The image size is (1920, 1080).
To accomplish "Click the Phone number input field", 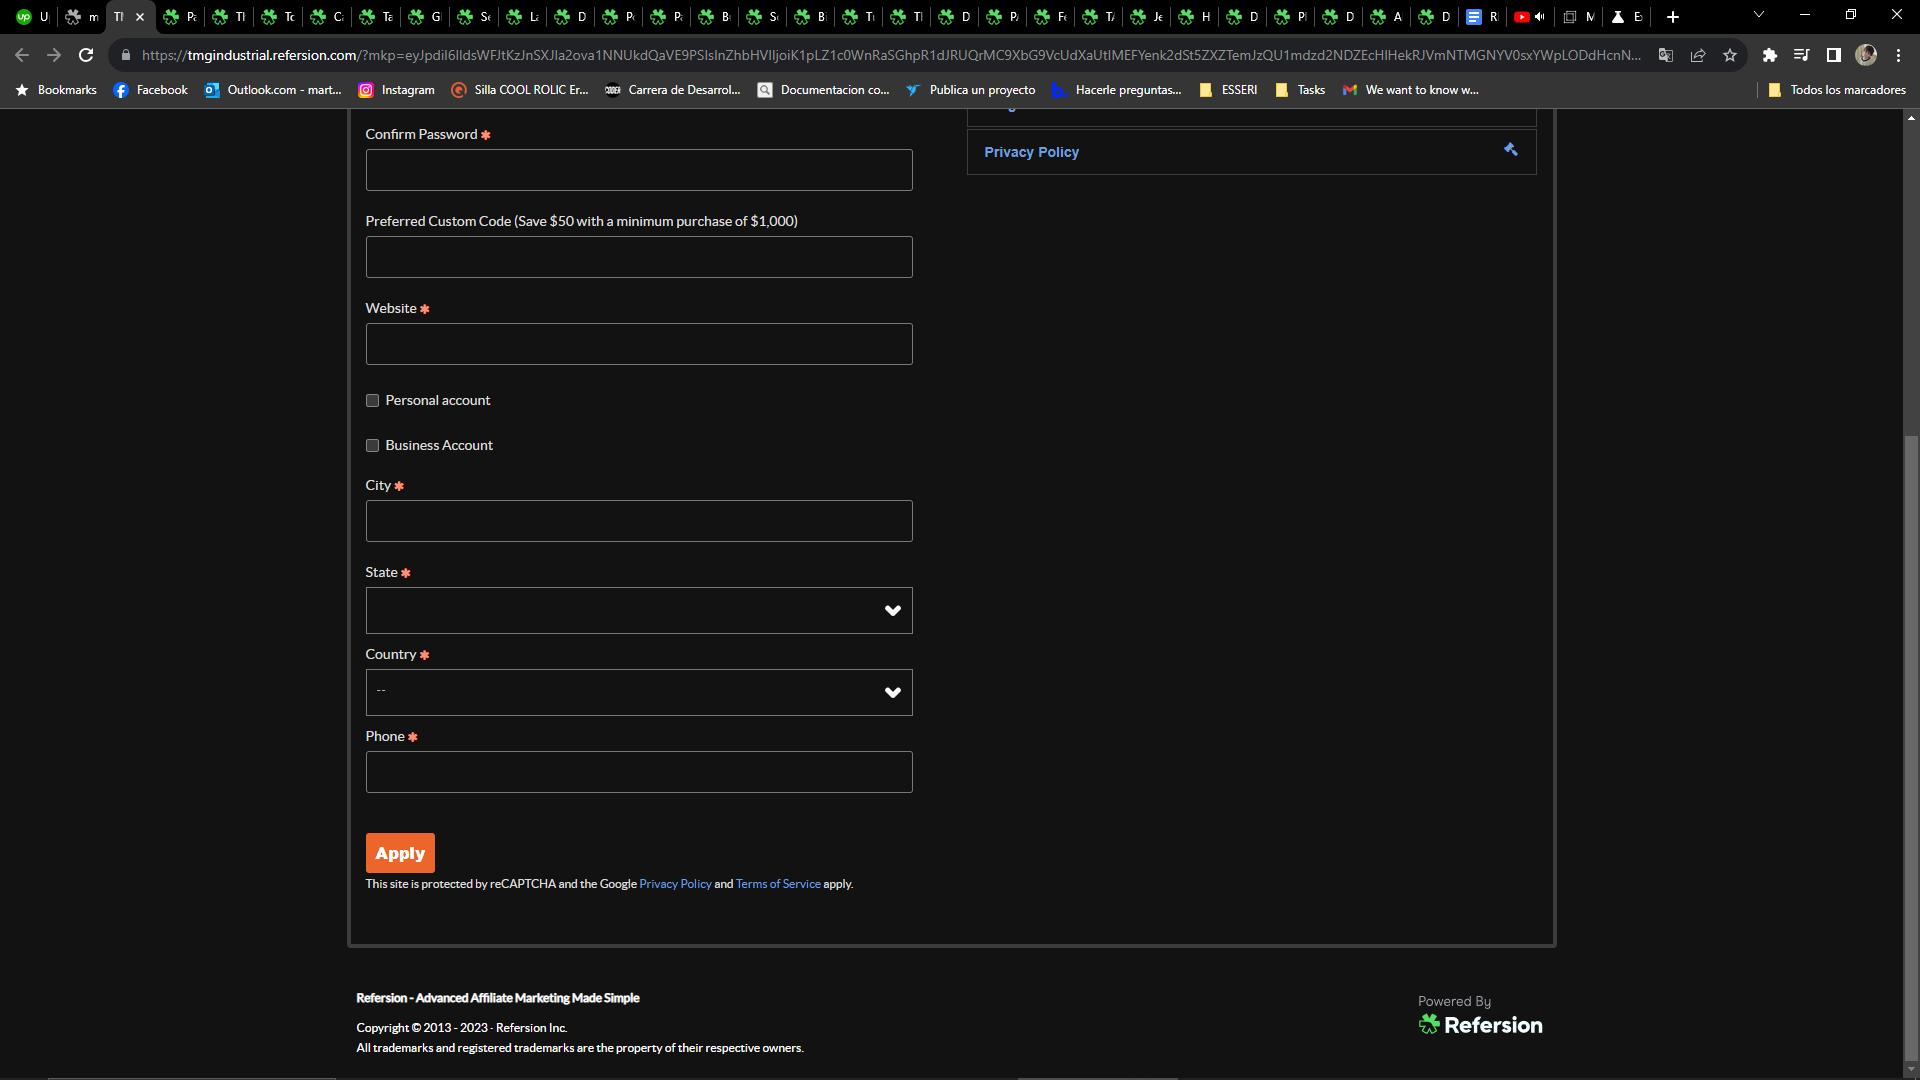I will [638, 770].
